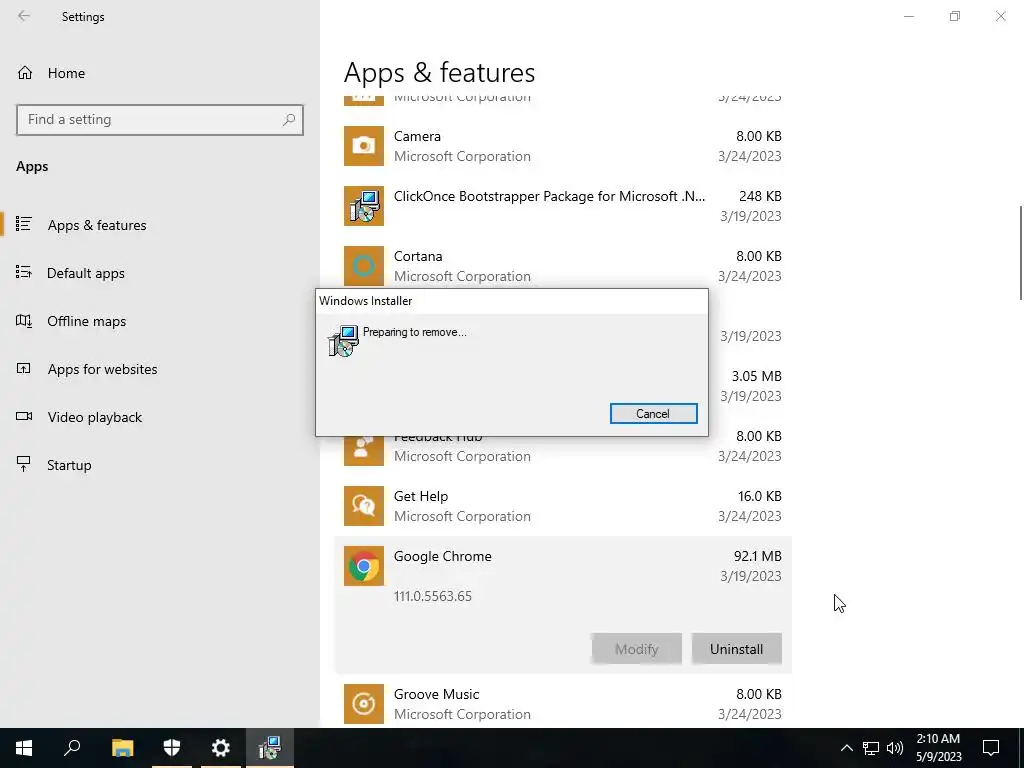Click the search magnifier in Find a setting

pyautogui.click(x=289, y=120)
